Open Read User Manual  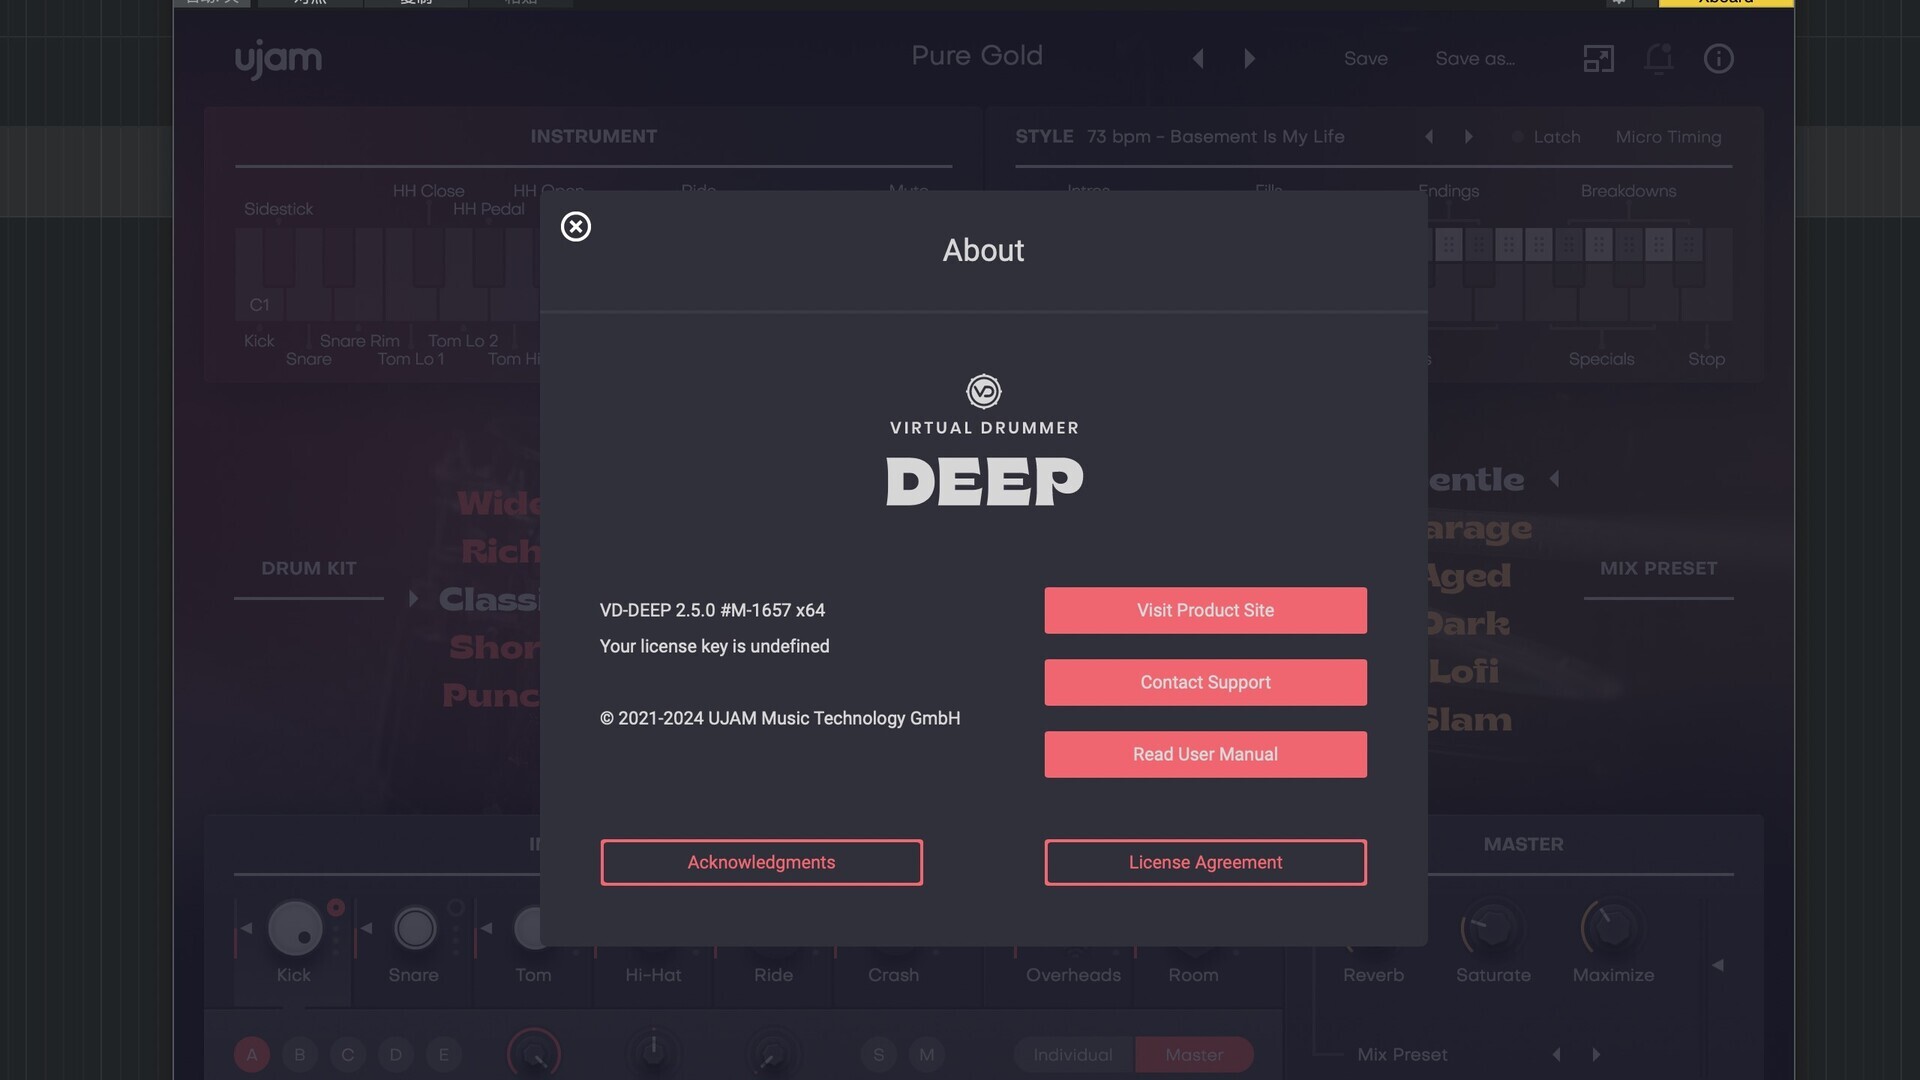[x=1205, y=754]
